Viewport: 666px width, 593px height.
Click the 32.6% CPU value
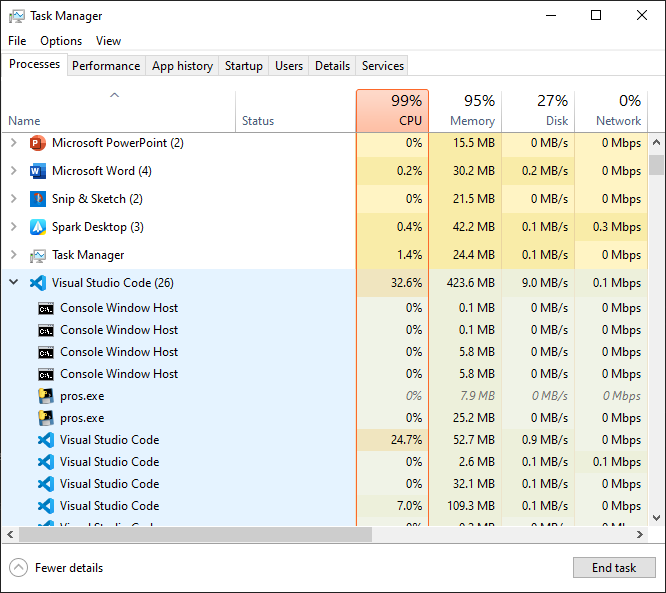point(406,283)
